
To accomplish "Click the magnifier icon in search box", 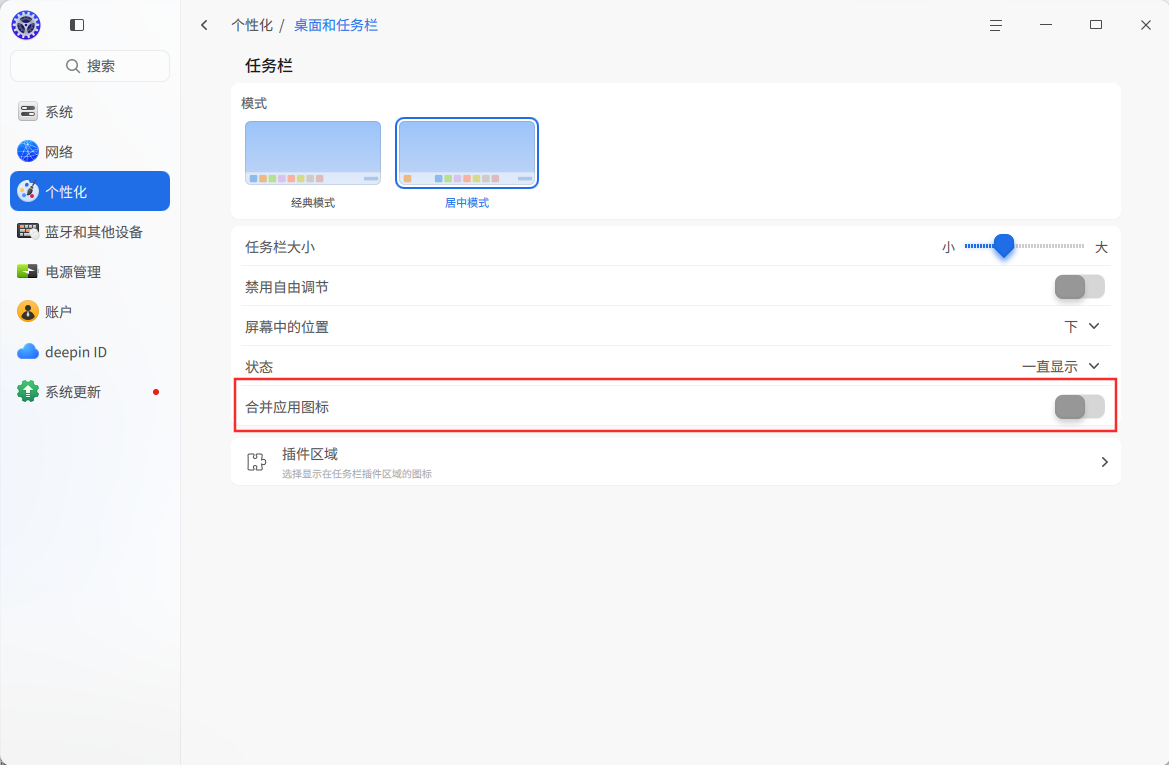I will [72, 66].
